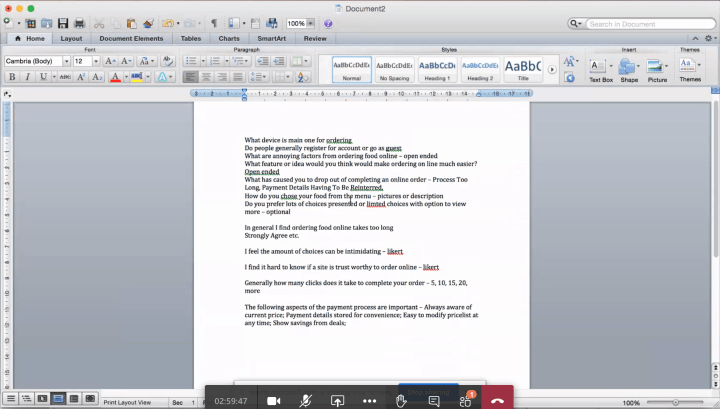Expand the font size dropdown
Image resolution: width=720 pixels, height=409 pixels.
click(x=94, y=61)
